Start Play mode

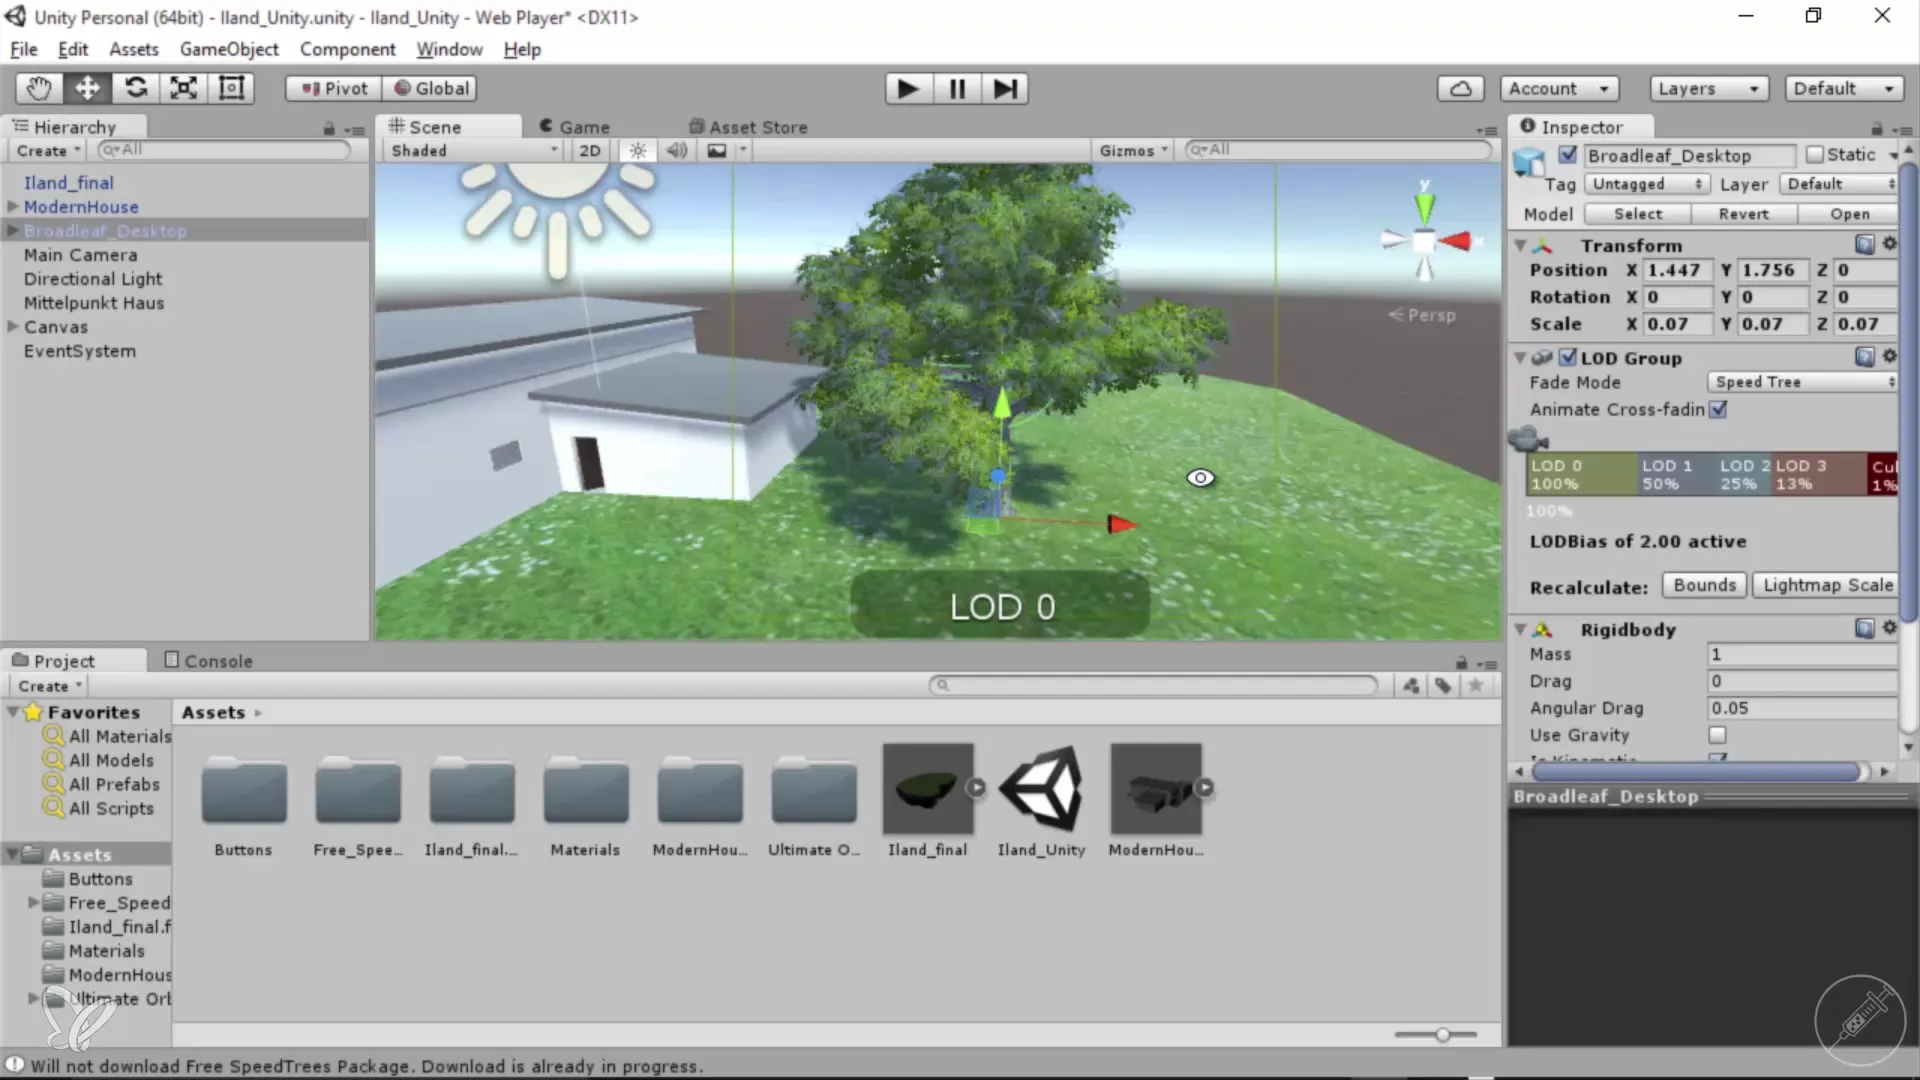coord(908,89)
